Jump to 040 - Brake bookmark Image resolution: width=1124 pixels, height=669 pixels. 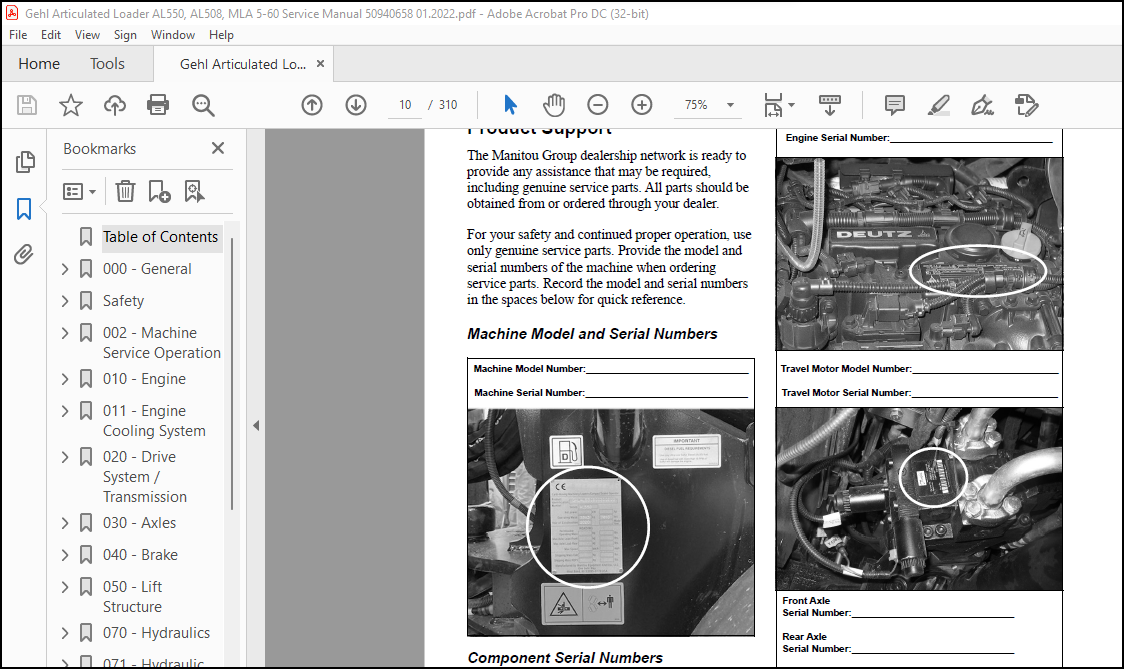pyautogui.click(x=140, y=555)
